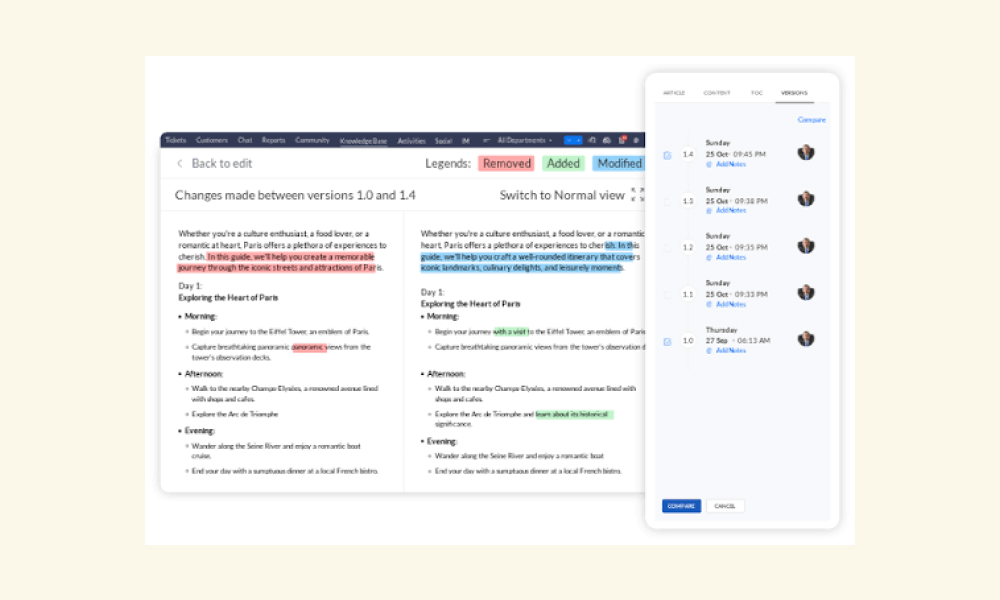Open notifications icon with red badge
Viewport: 1000px width, 600px height.
click(622, 140)
